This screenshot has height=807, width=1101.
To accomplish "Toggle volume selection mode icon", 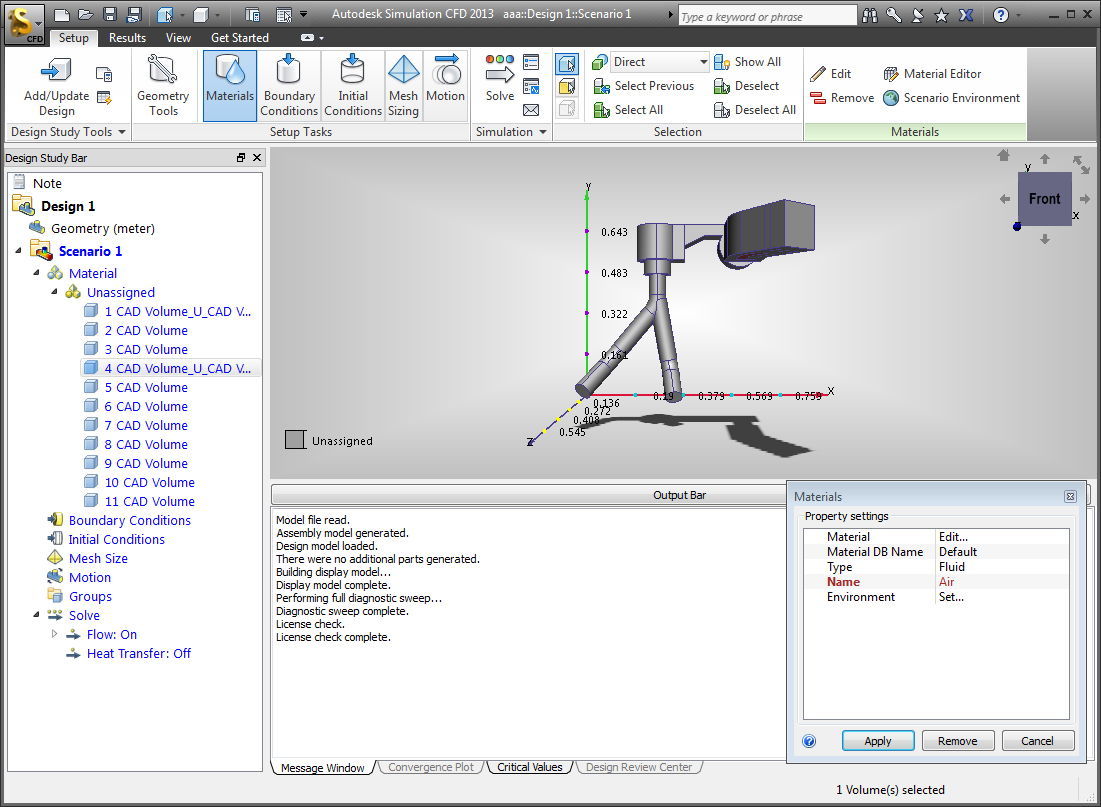I will [x=567, y=64].
